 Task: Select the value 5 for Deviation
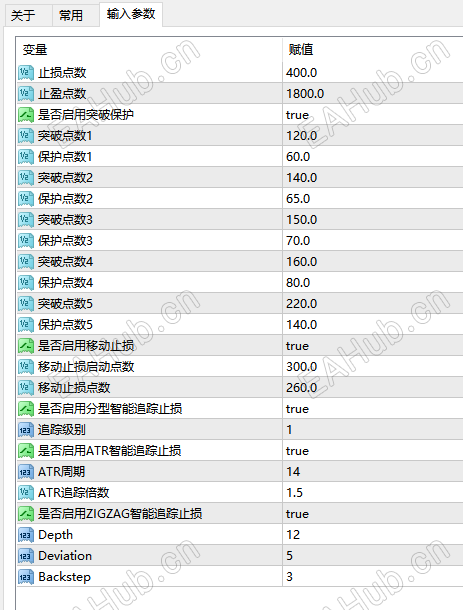coord(289,556)
